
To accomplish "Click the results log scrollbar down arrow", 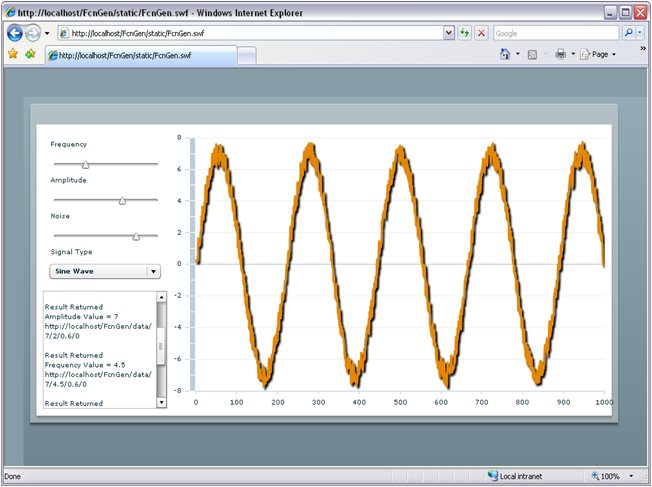I will [x=161, y=402].
